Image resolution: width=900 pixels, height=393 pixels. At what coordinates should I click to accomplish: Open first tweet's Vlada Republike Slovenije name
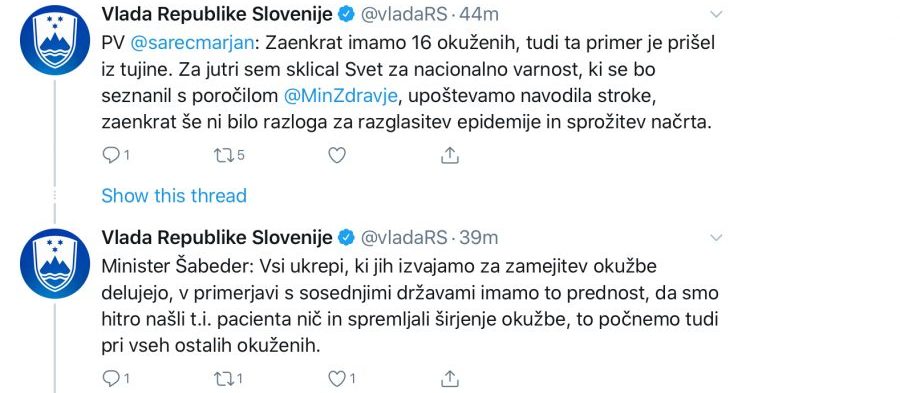pyautogui.click(x=217, y=15)
